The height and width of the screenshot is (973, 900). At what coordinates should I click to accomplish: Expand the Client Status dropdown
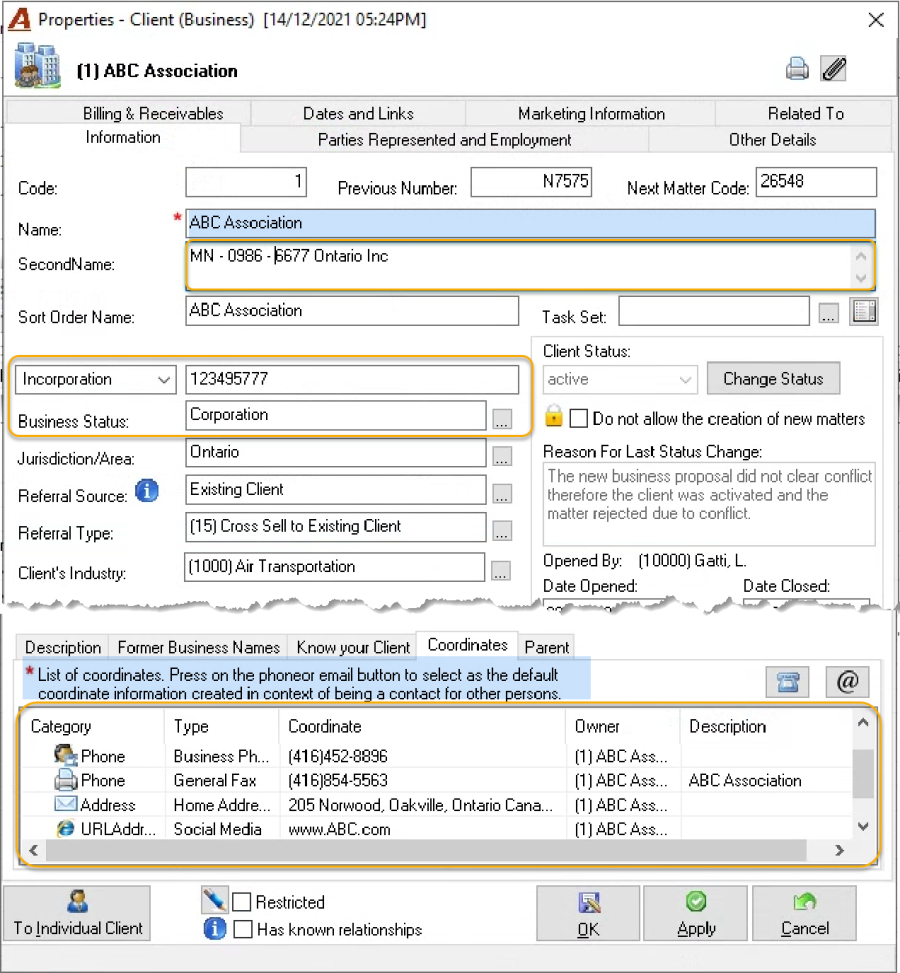click(685, 379)
